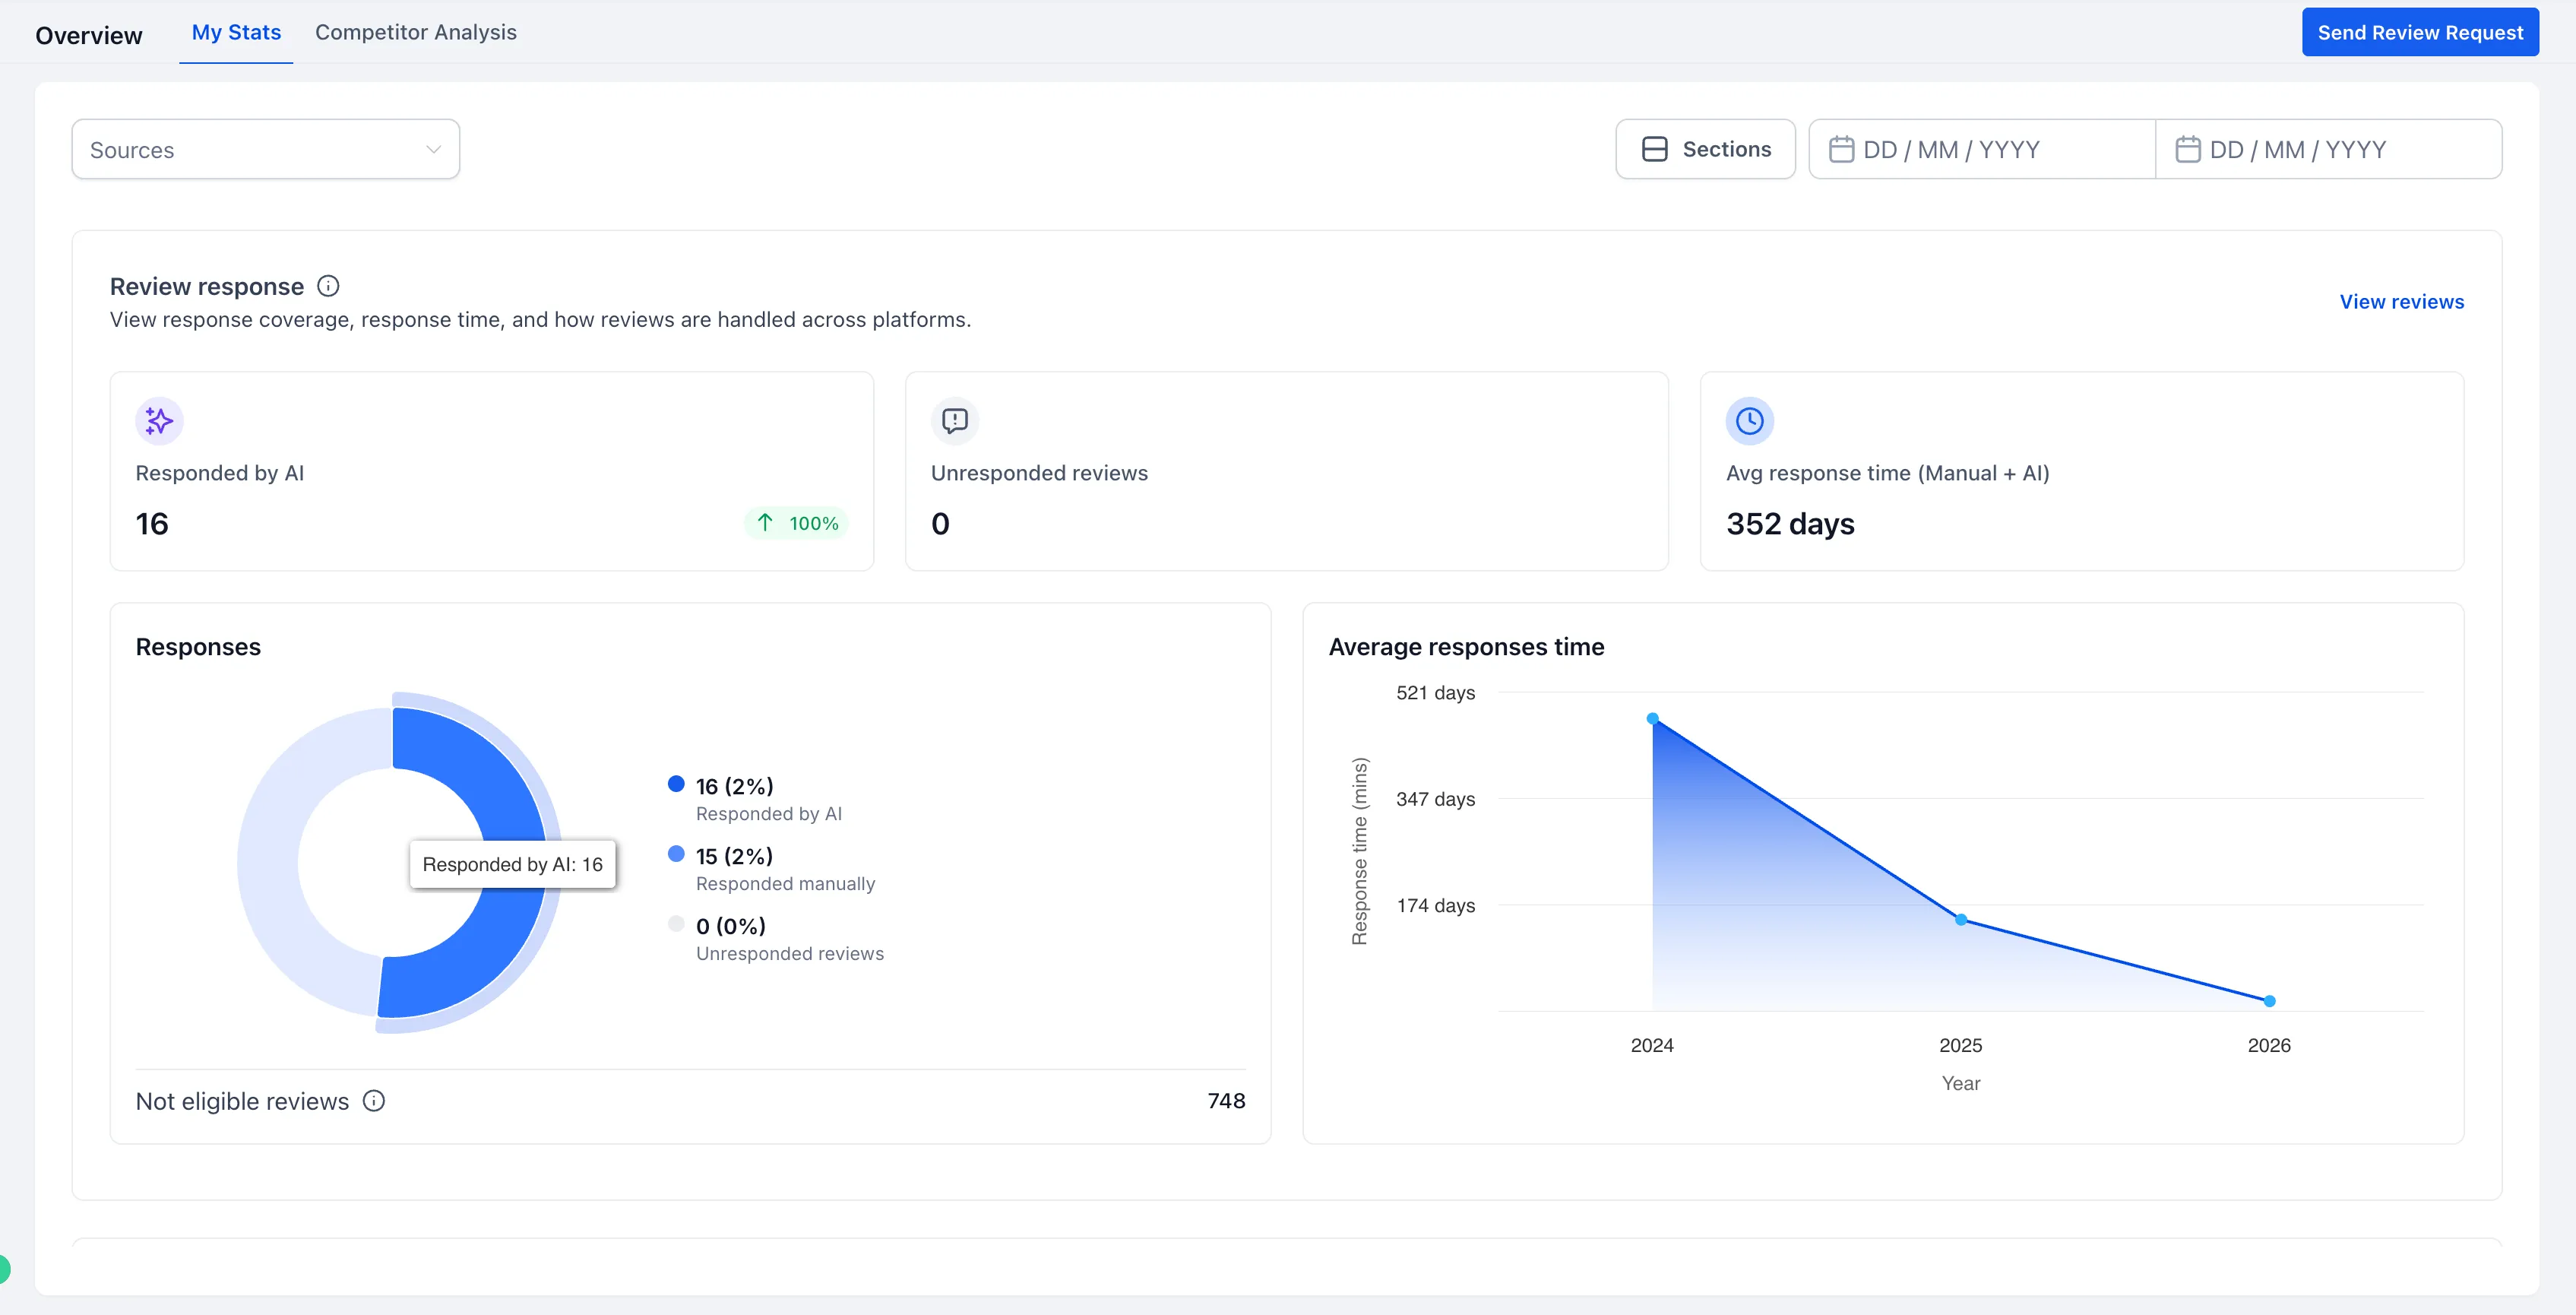Click the info icon next to Review response

tap(328, 286)
